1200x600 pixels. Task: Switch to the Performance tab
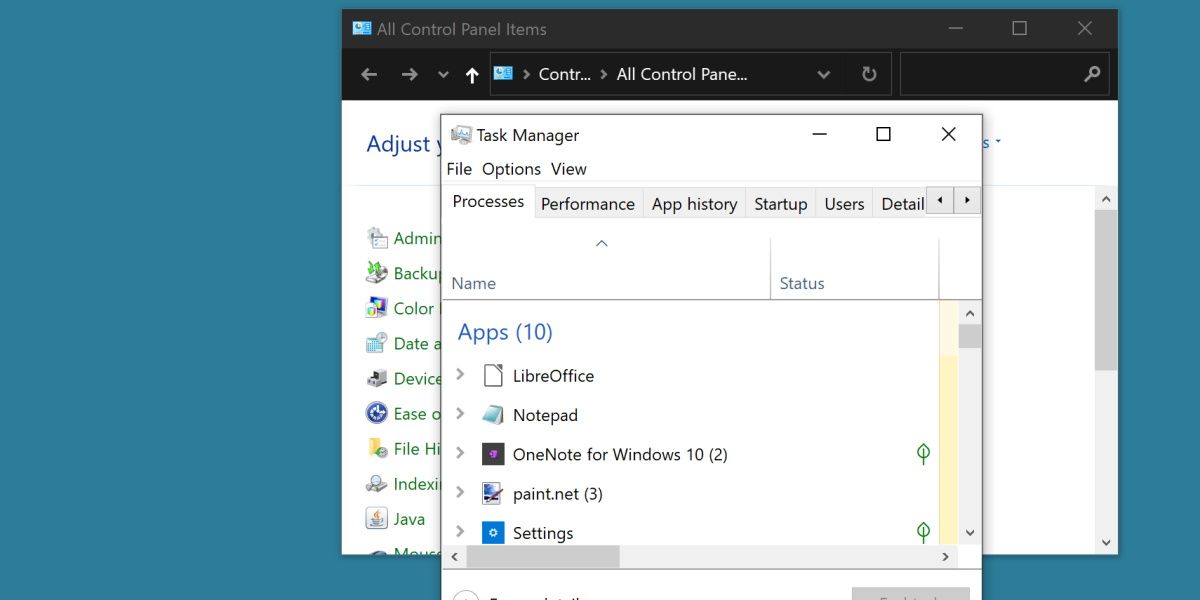(588, 204)
